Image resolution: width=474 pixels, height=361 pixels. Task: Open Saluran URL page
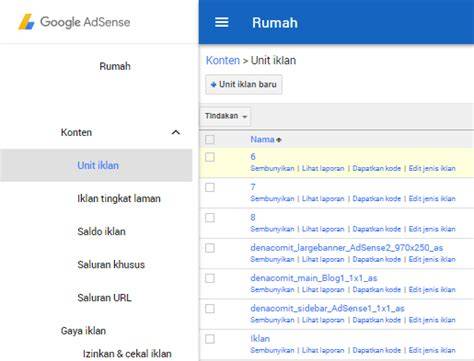coord(104,297)
